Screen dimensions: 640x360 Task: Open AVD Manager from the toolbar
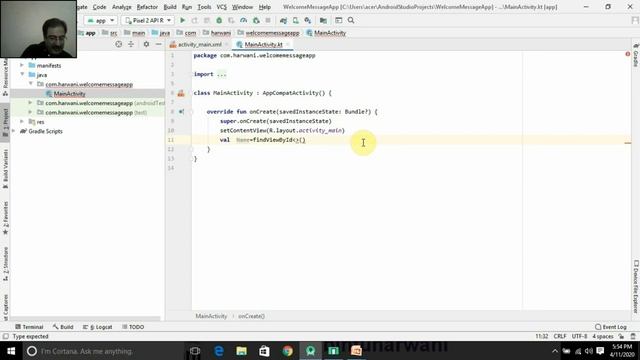click(x=296, y=20)
